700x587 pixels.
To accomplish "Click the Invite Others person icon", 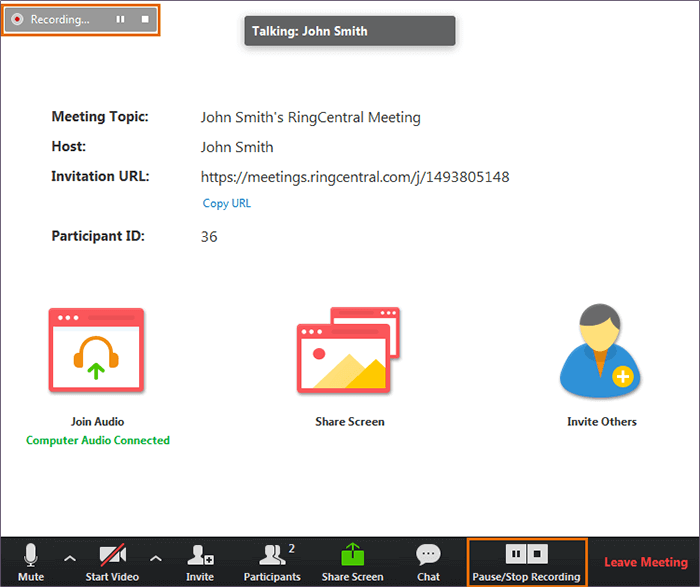I will [x=601, y=351].
